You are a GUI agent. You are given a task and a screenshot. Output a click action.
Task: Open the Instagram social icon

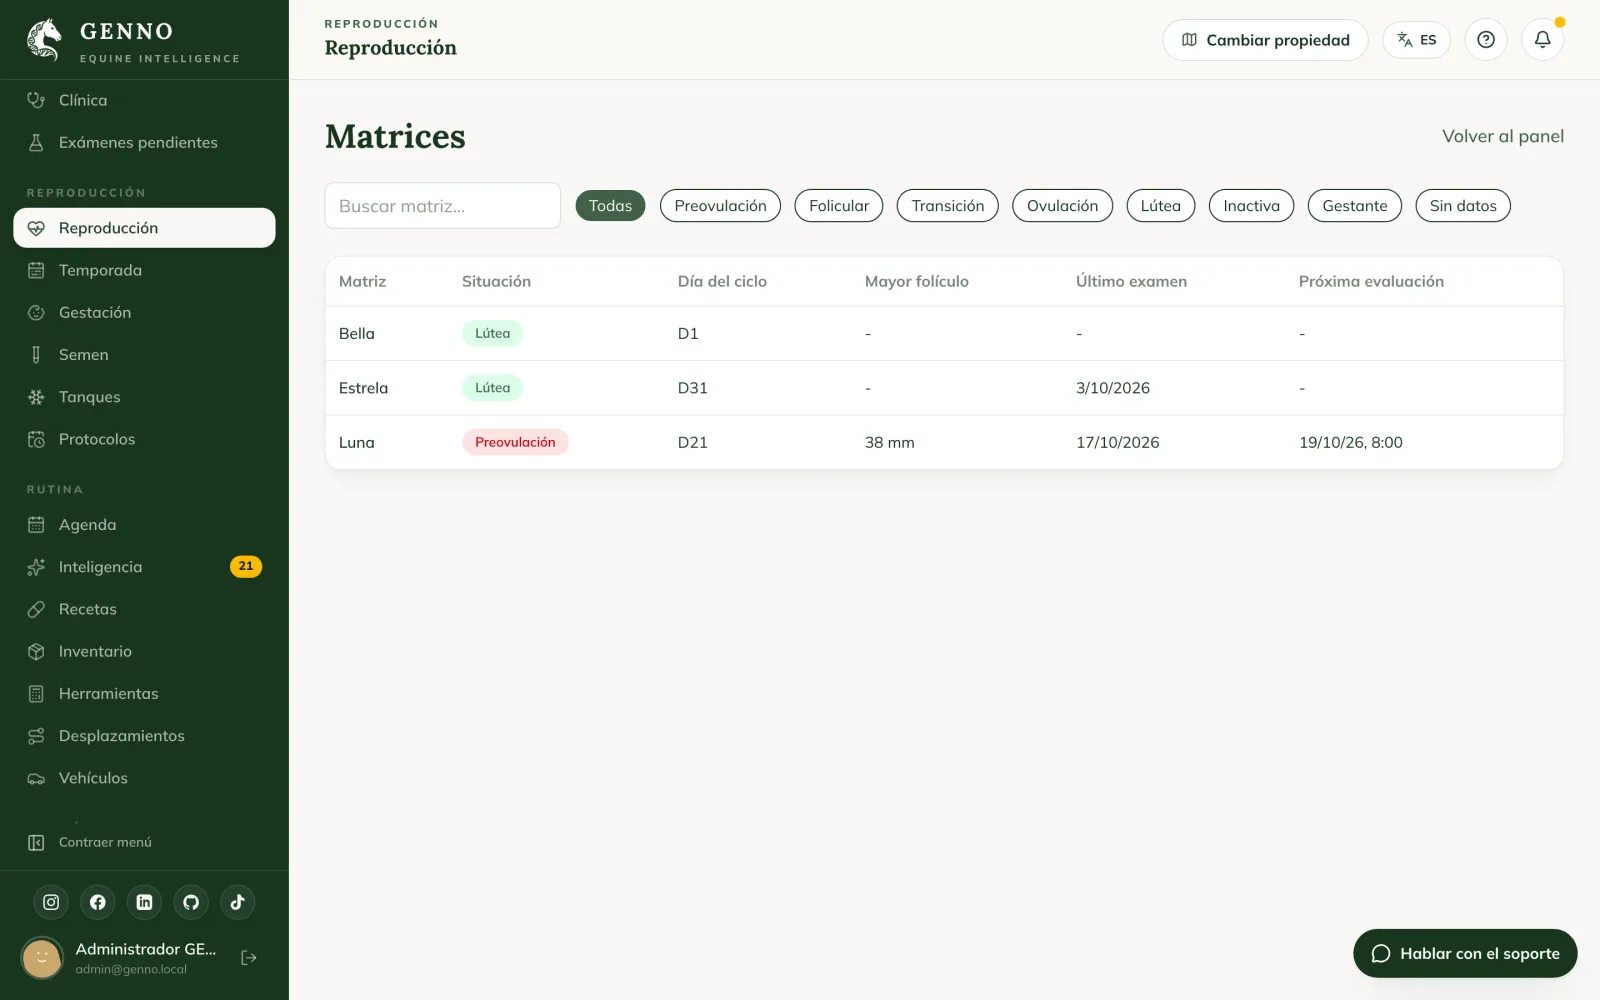[x=51, y=902]
